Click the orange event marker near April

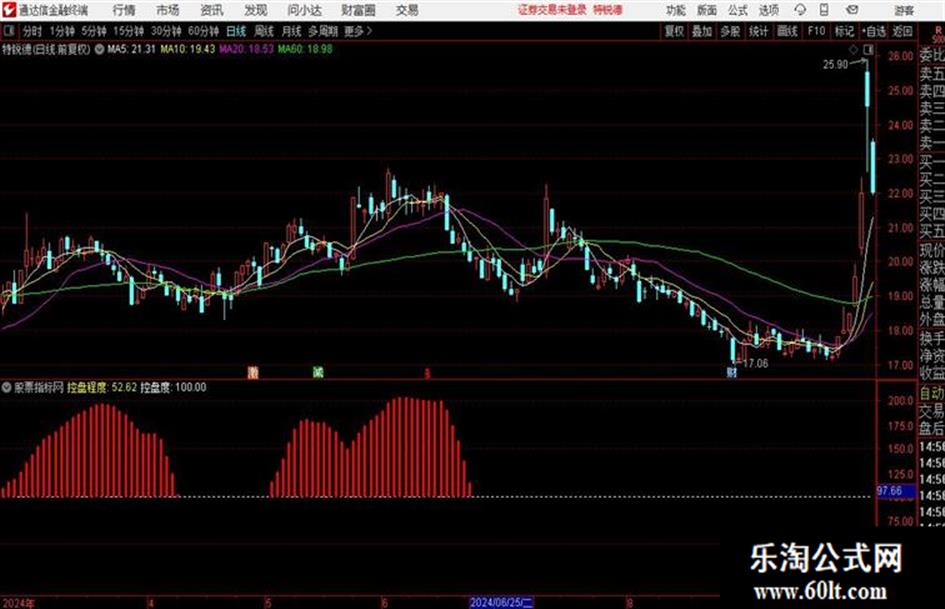(253, 372)
